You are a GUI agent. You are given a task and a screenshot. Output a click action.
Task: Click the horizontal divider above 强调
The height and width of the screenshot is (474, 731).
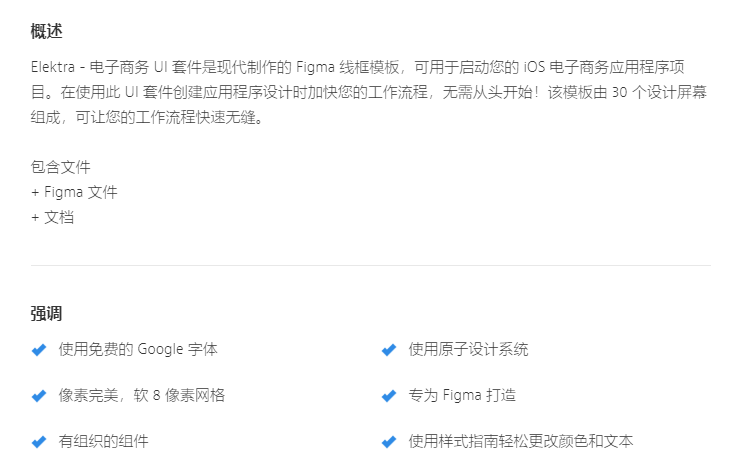tap(370, 266)
